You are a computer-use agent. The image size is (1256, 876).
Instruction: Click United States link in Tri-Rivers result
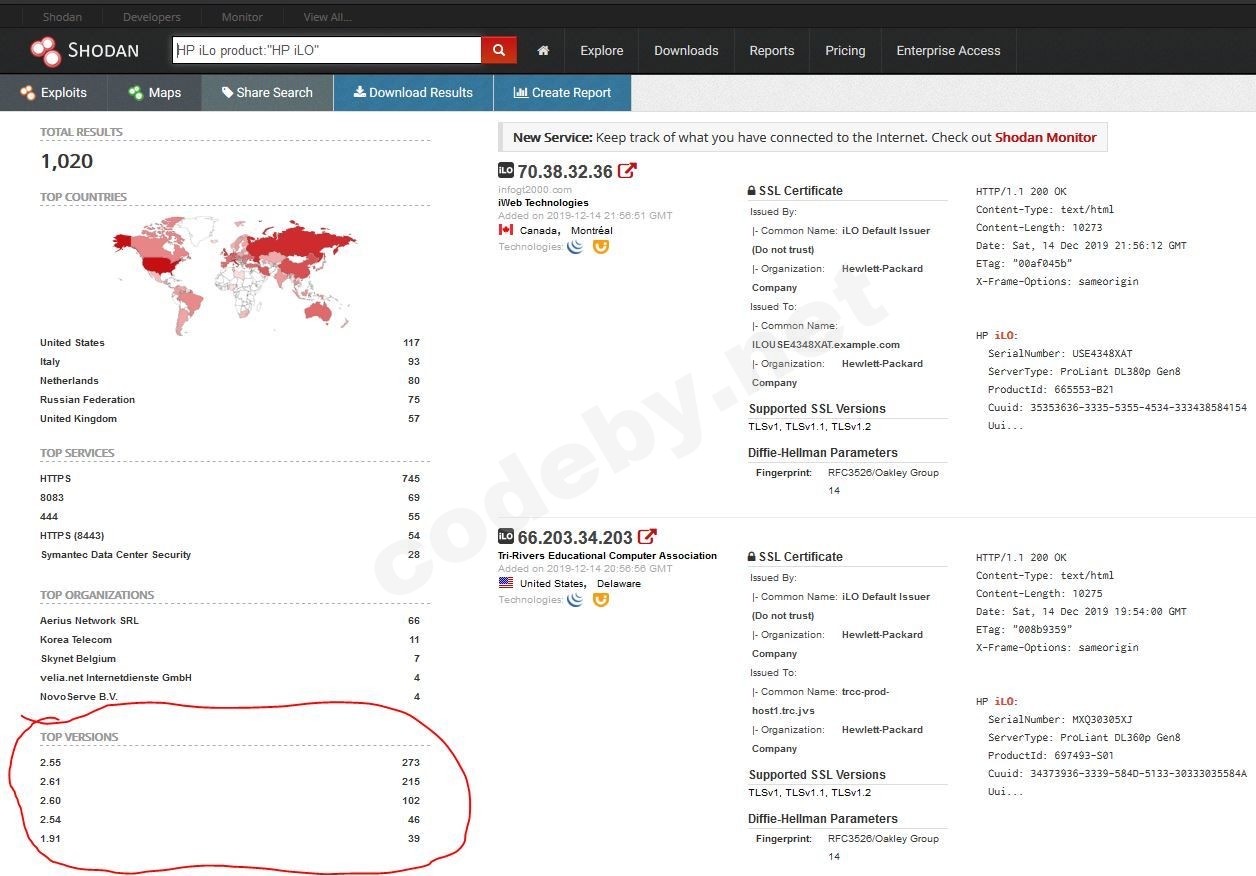tap(553, 584)
